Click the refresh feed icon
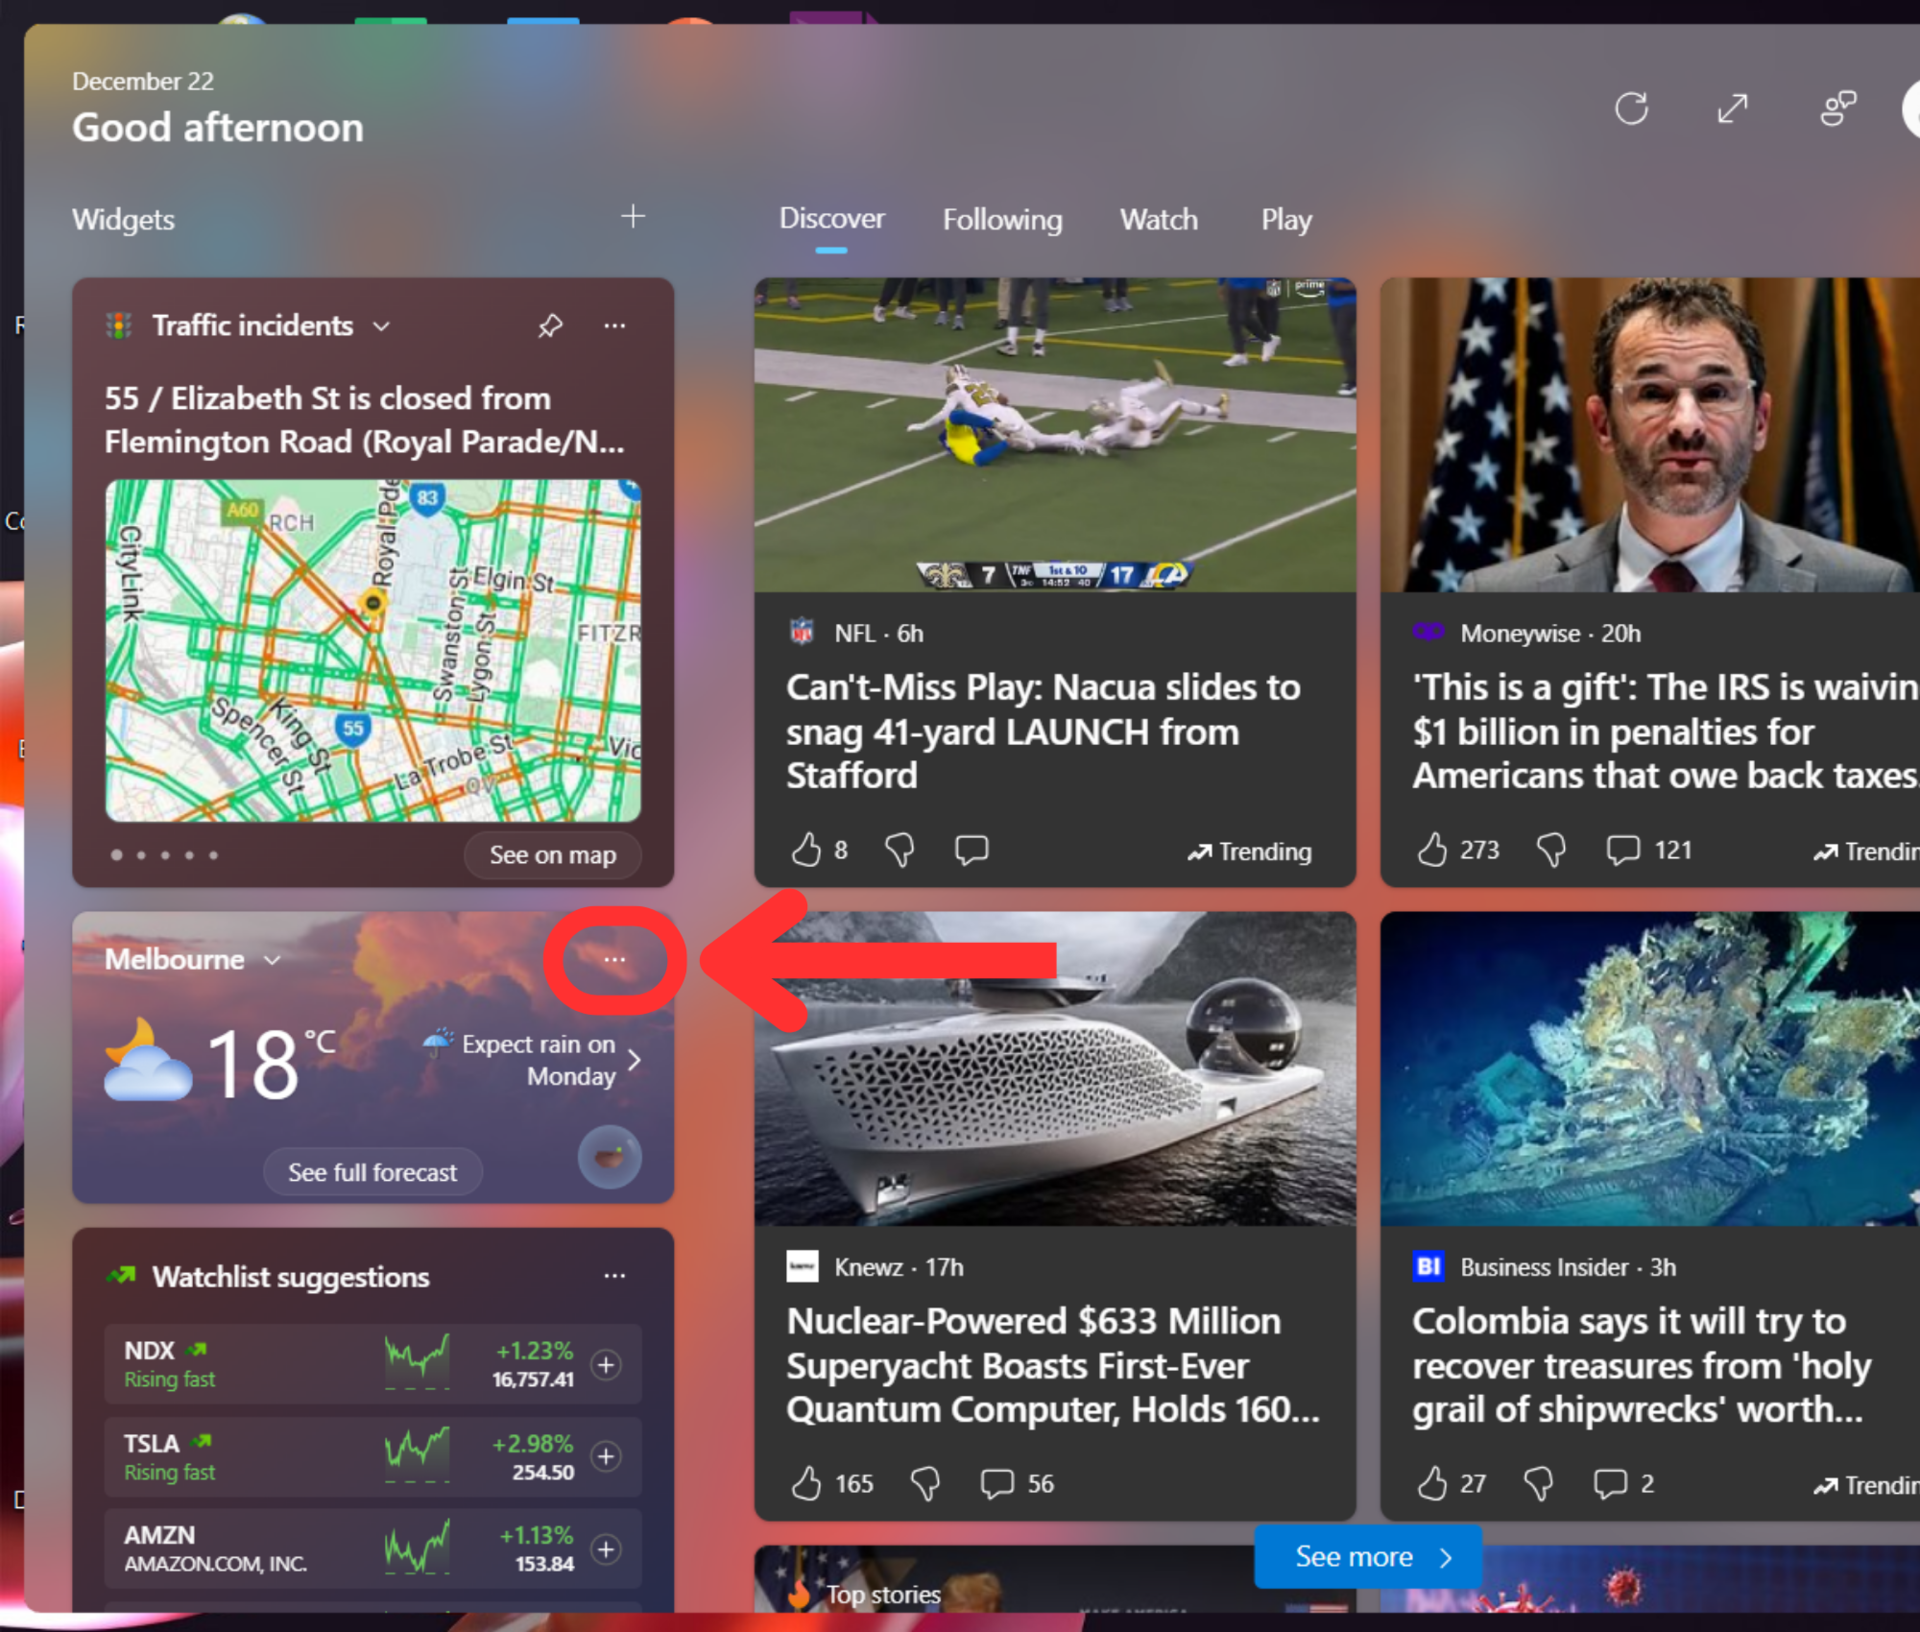This screenshot has width=1920, height=1632. pos(1631,108)
